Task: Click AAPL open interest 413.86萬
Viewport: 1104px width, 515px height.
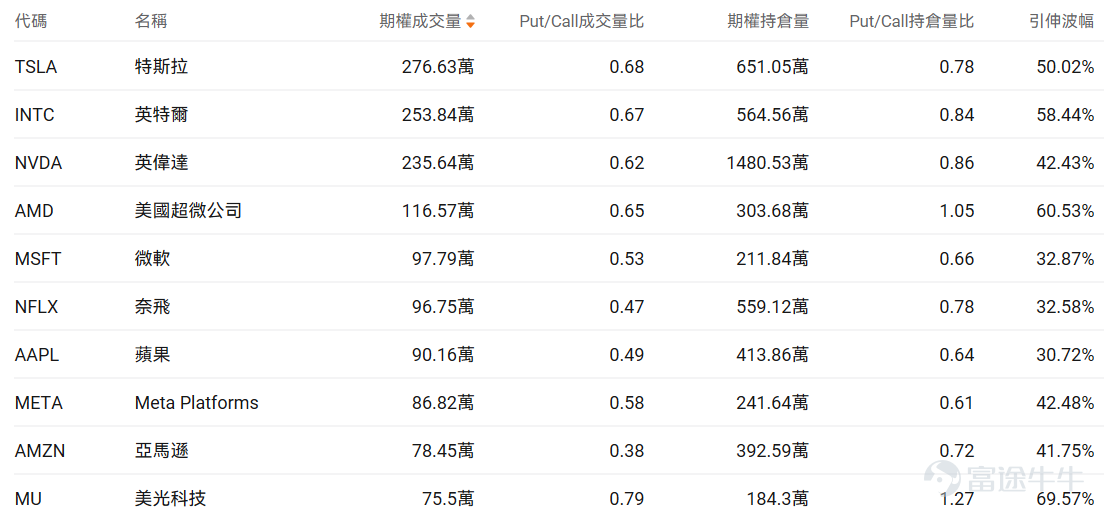Action: point(773,354)
